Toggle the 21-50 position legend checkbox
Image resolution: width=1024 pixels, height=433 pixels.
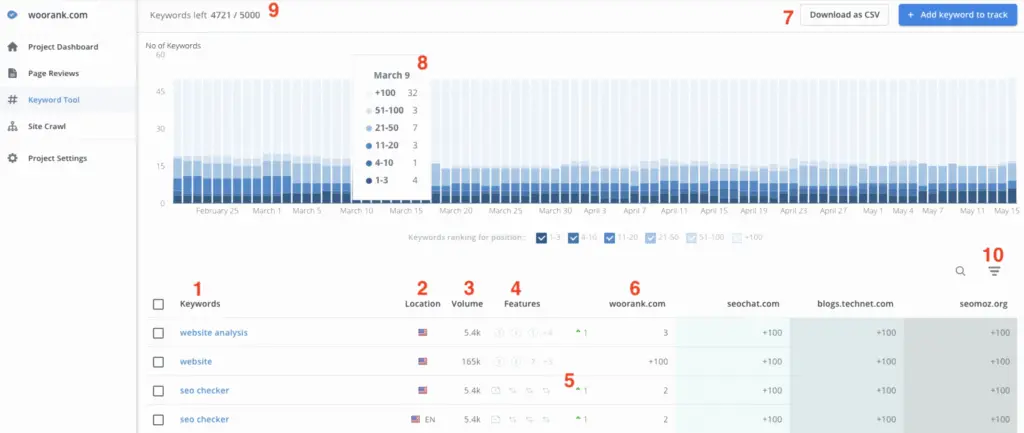650,238
